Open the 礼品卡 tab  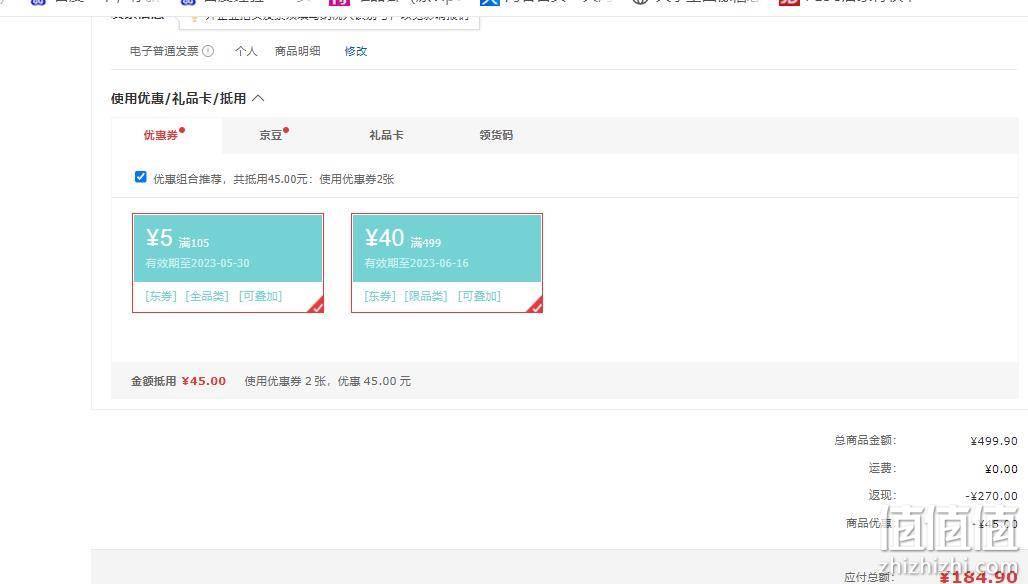coord(386,135)
